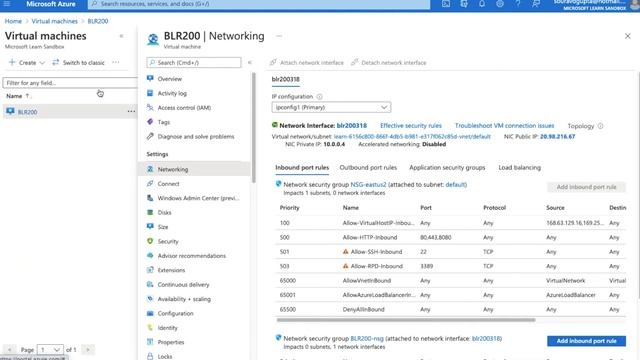Open Access control (IAM)
The height and width of the screenshot is (360, 640).
184,108
